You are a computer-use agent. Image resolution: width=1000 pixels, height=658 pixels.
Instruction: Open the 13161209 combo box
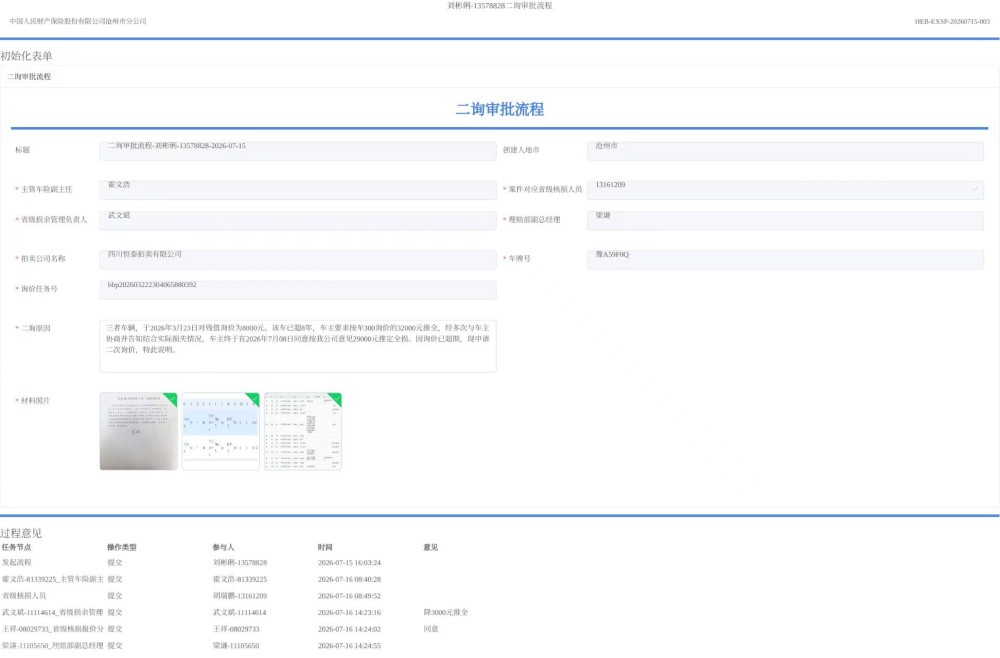785,189
